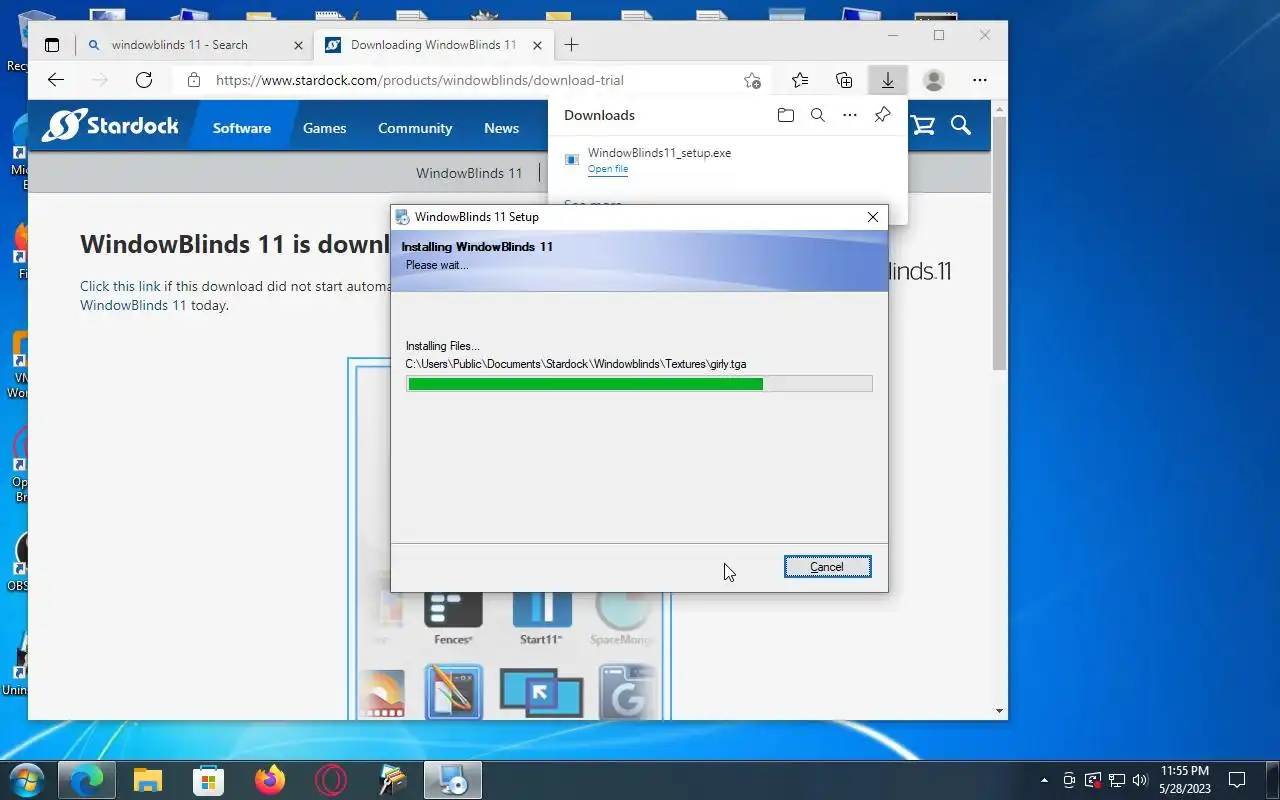1280x800 pixels.
Task: Open the Software menu on Stardock
Action: [242, 128]
